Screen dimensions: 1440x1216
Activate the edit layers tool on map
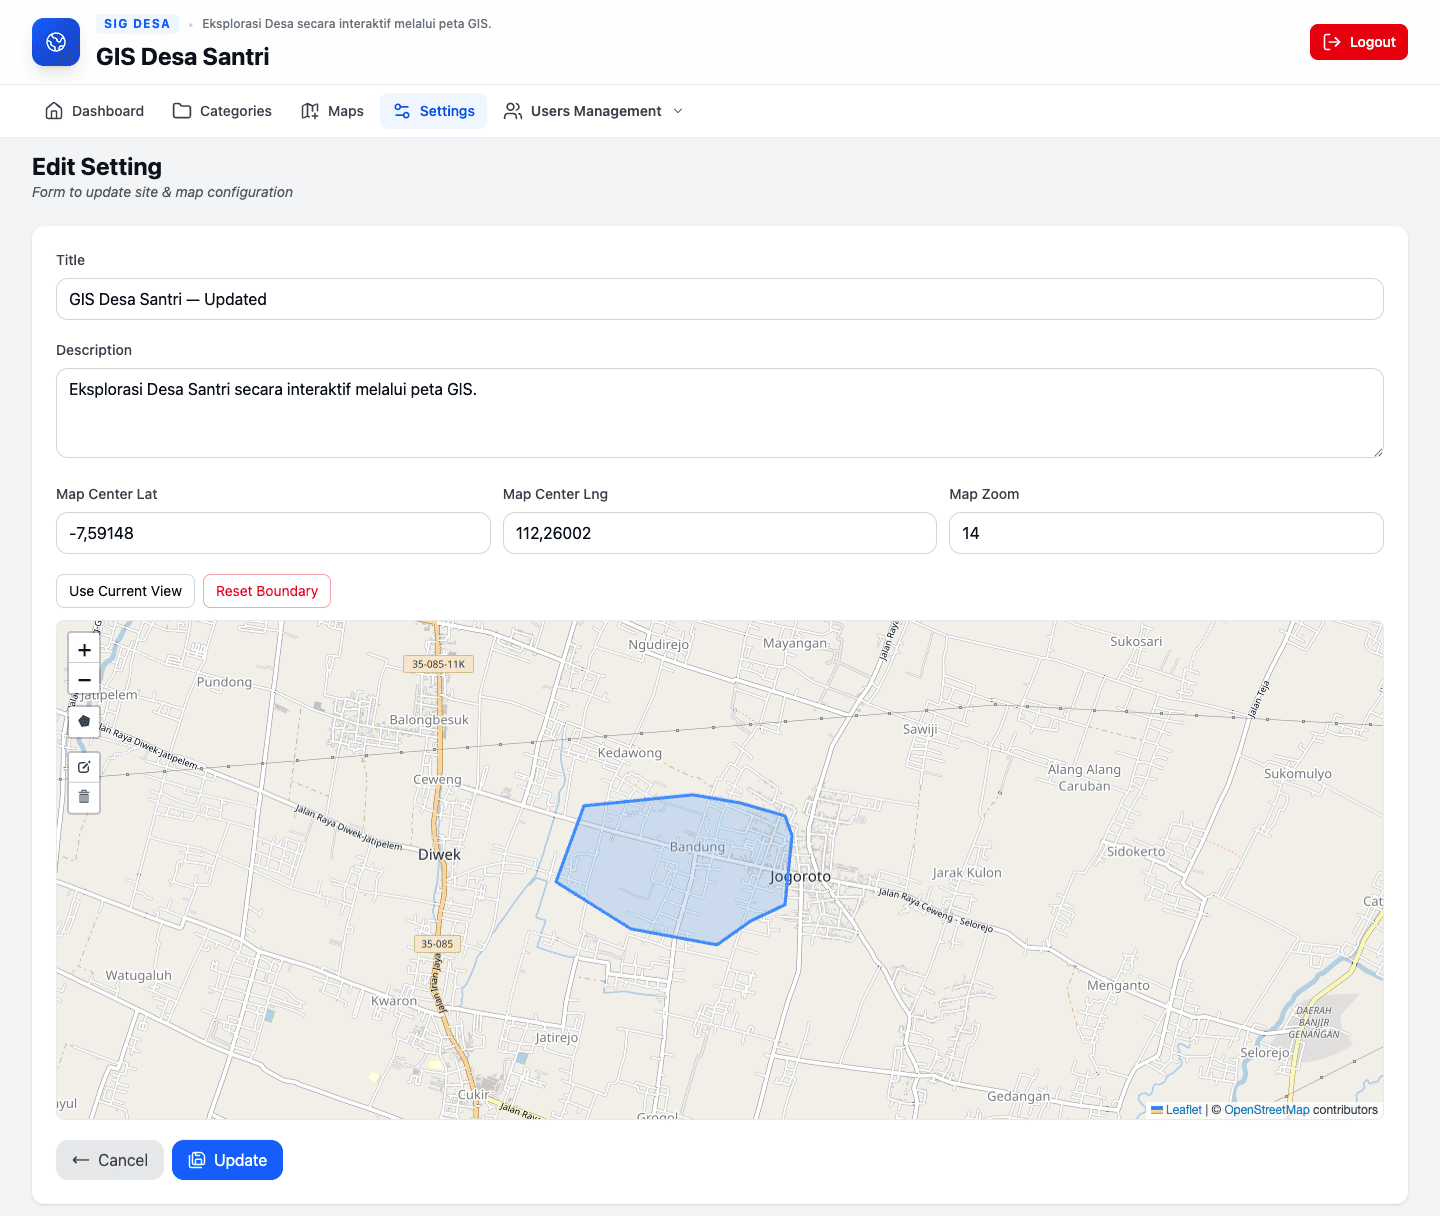[x=84, y=767]
